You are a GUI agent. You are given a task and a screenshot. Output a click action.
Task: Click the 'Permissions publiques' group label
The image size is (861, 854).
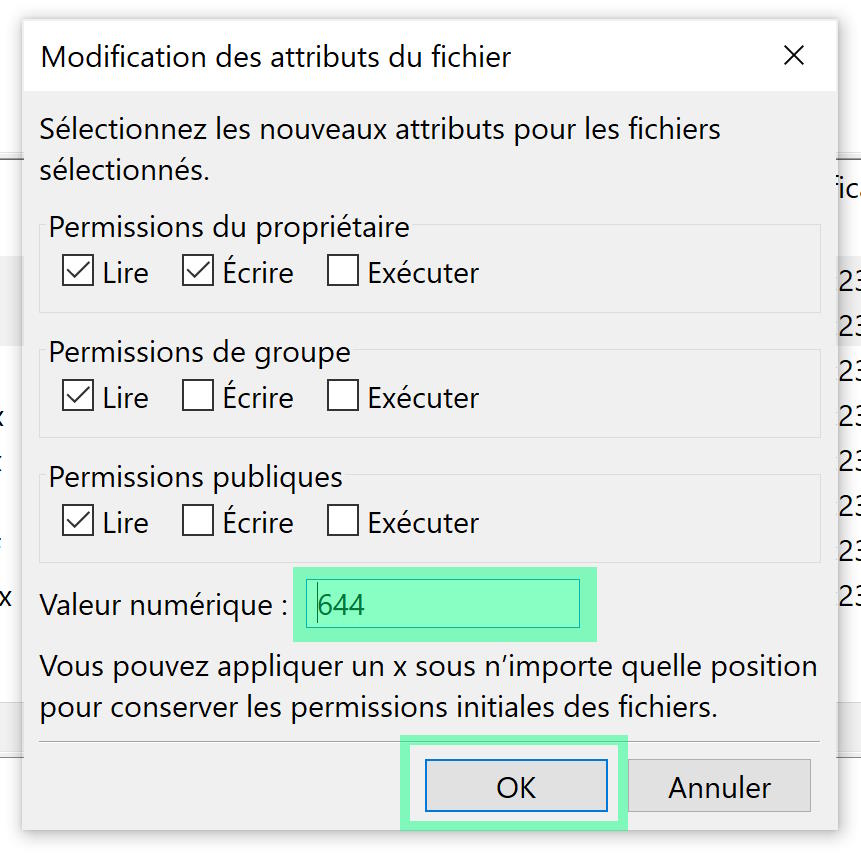point(196,477)
